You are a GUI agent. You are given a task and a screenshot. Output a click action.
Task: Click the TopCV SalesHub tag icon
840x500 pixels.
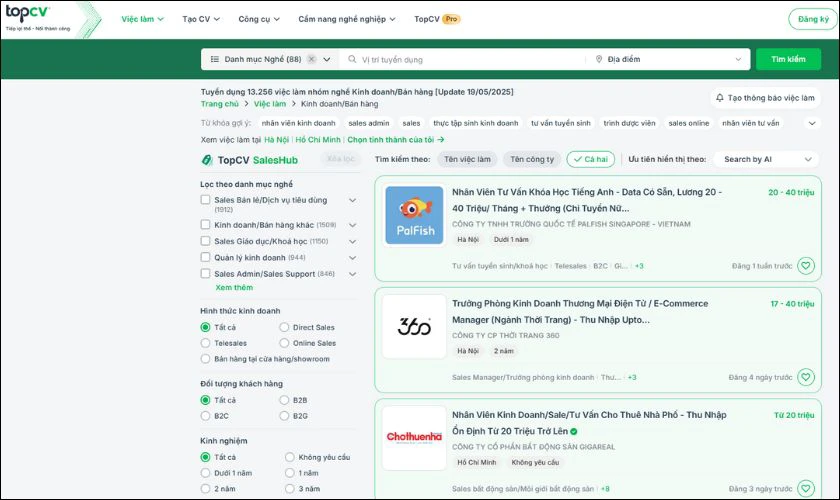click(x=207, y=160)
